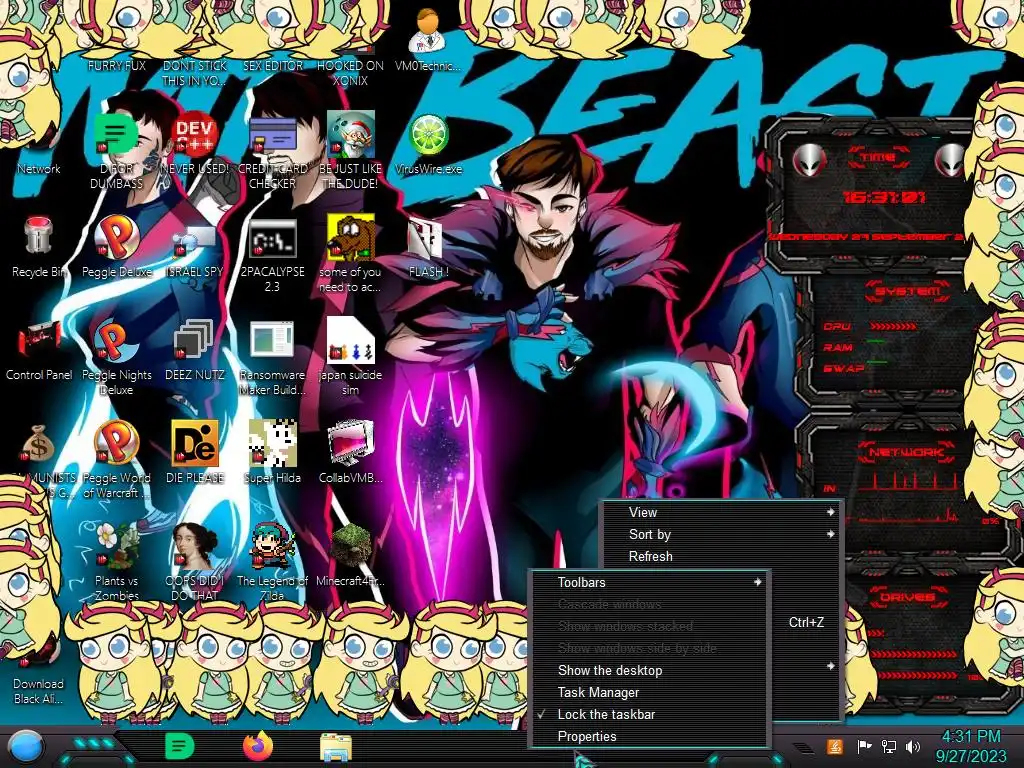Open the green notes app on taskbar
1024x768 pixels.
pyautogui.click(x=179, y=746)
